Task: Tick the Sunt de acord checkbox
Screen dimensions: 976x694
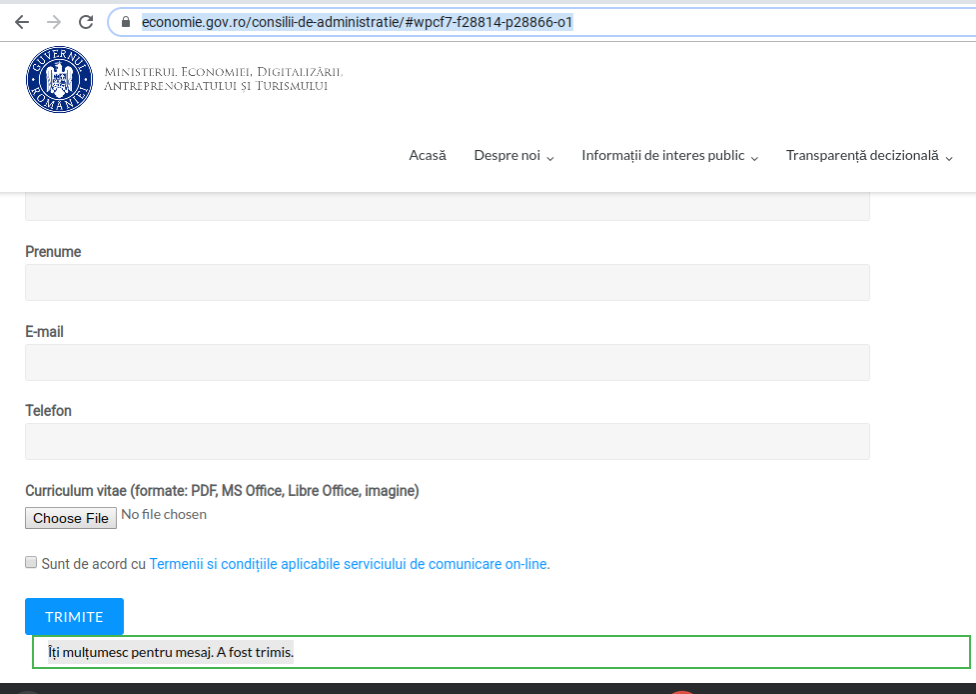Action: tap(31, 563)
